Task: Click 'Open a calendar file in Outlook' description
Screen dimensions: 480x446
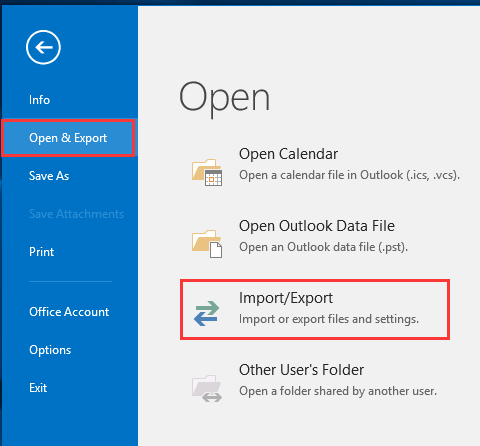Action: click(349, 175)
